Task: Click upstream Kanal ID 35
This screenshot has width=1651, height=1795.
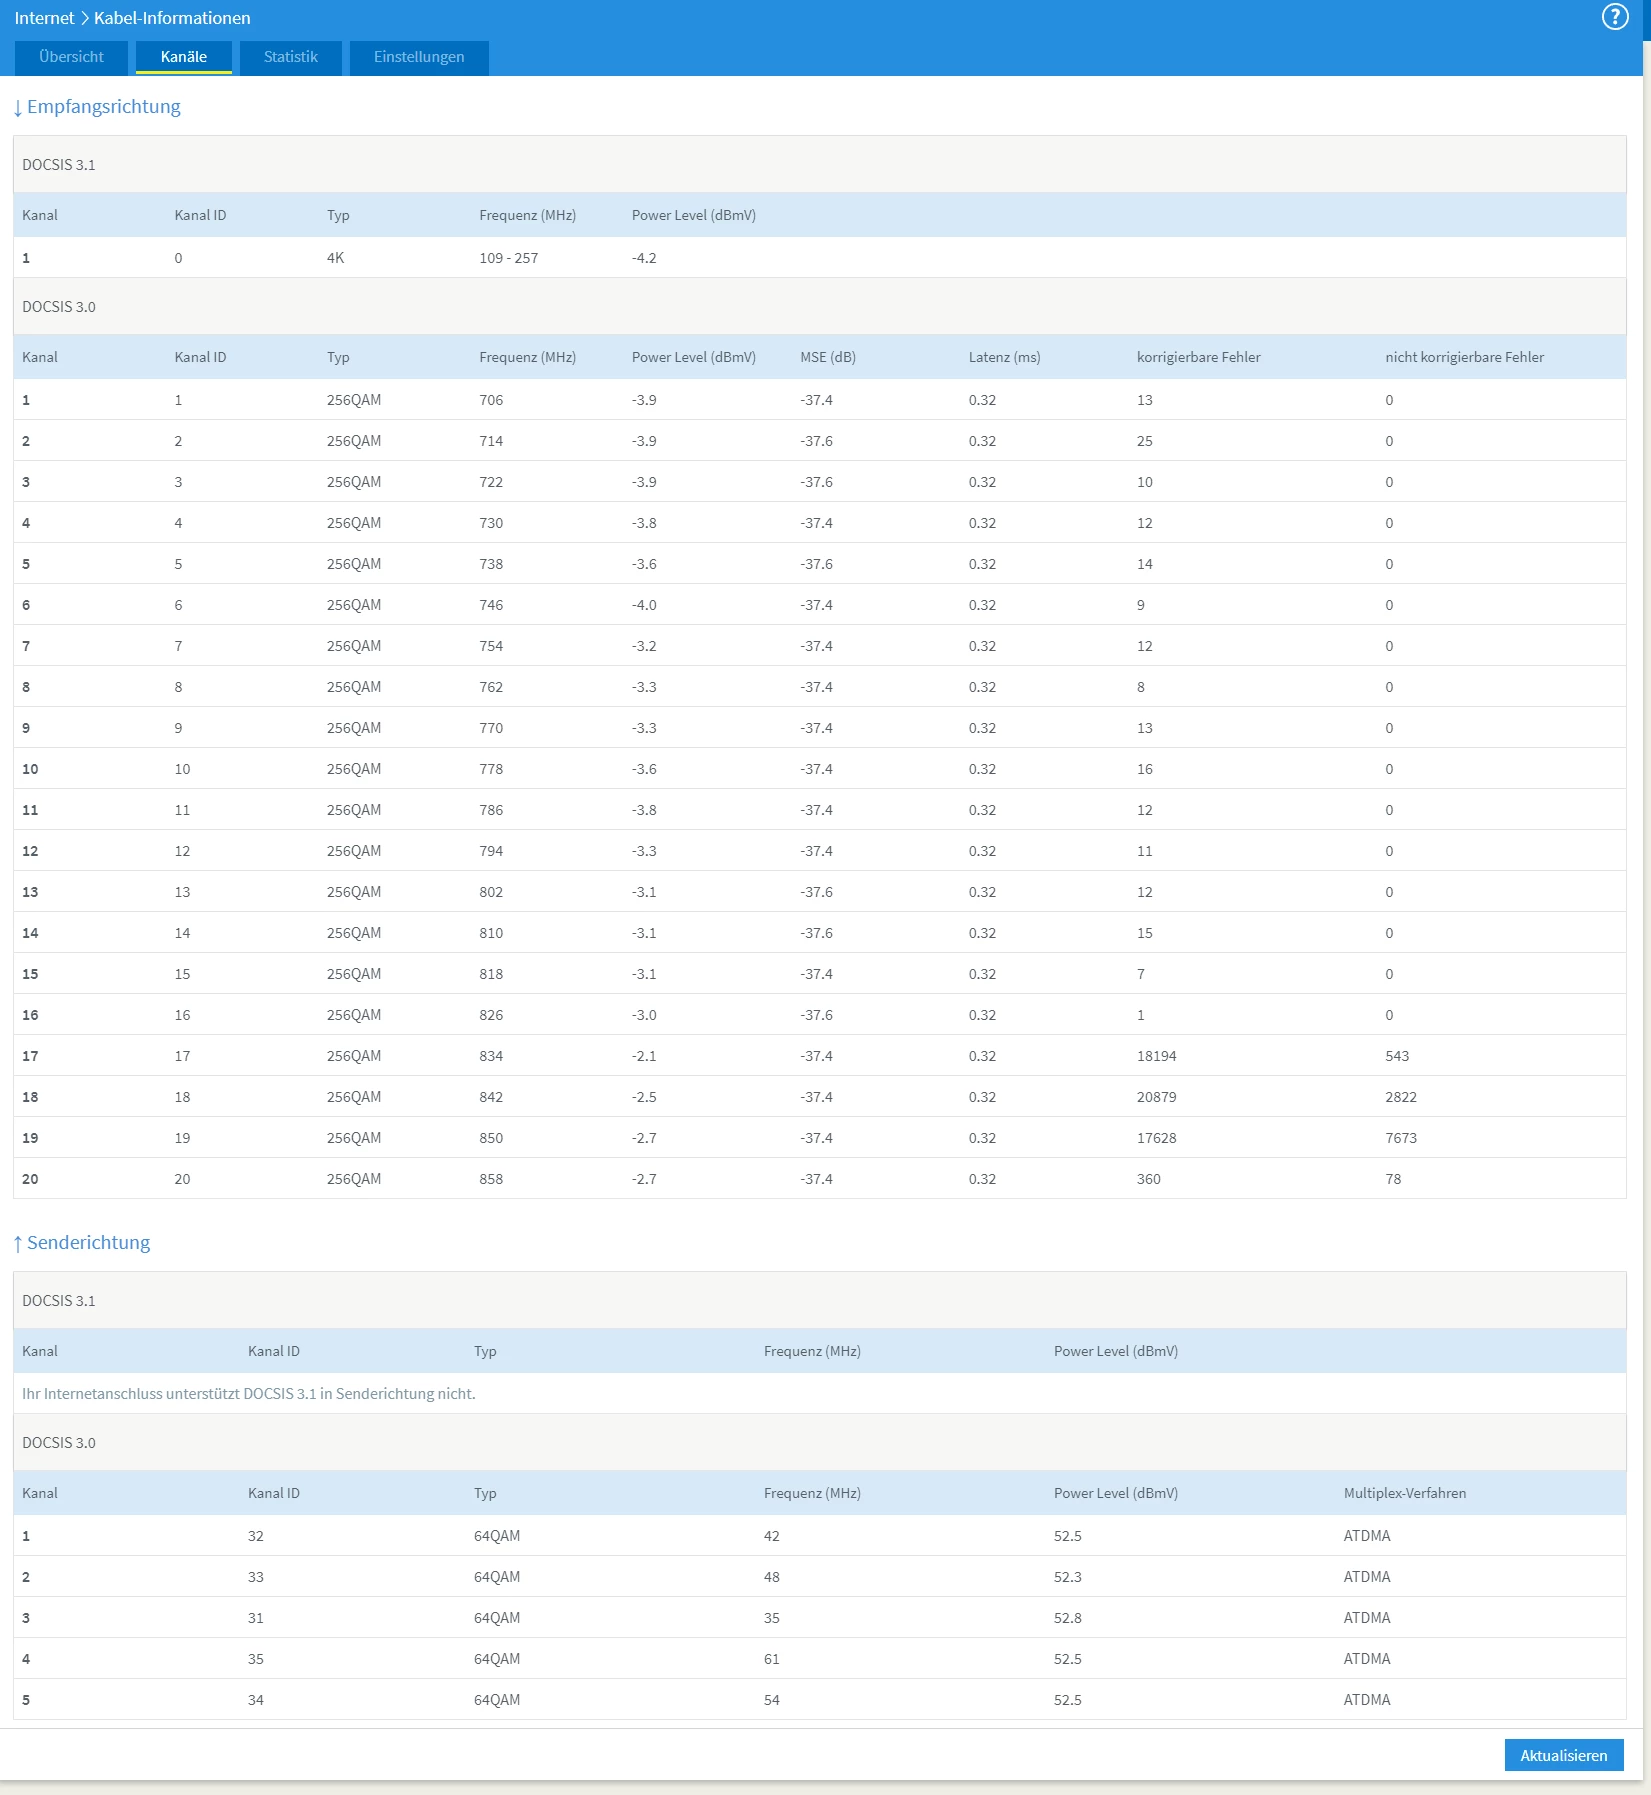Action: click(256, 1659)
